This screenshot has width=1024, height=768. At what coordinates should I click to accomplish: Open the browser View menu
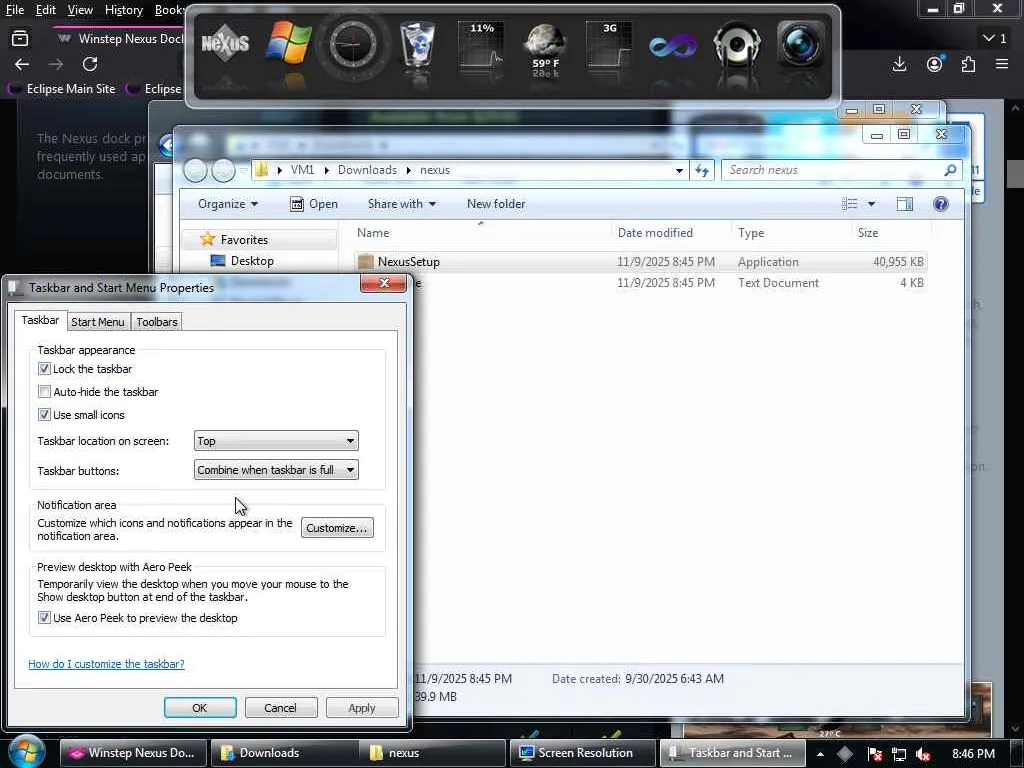coord(80,10)
